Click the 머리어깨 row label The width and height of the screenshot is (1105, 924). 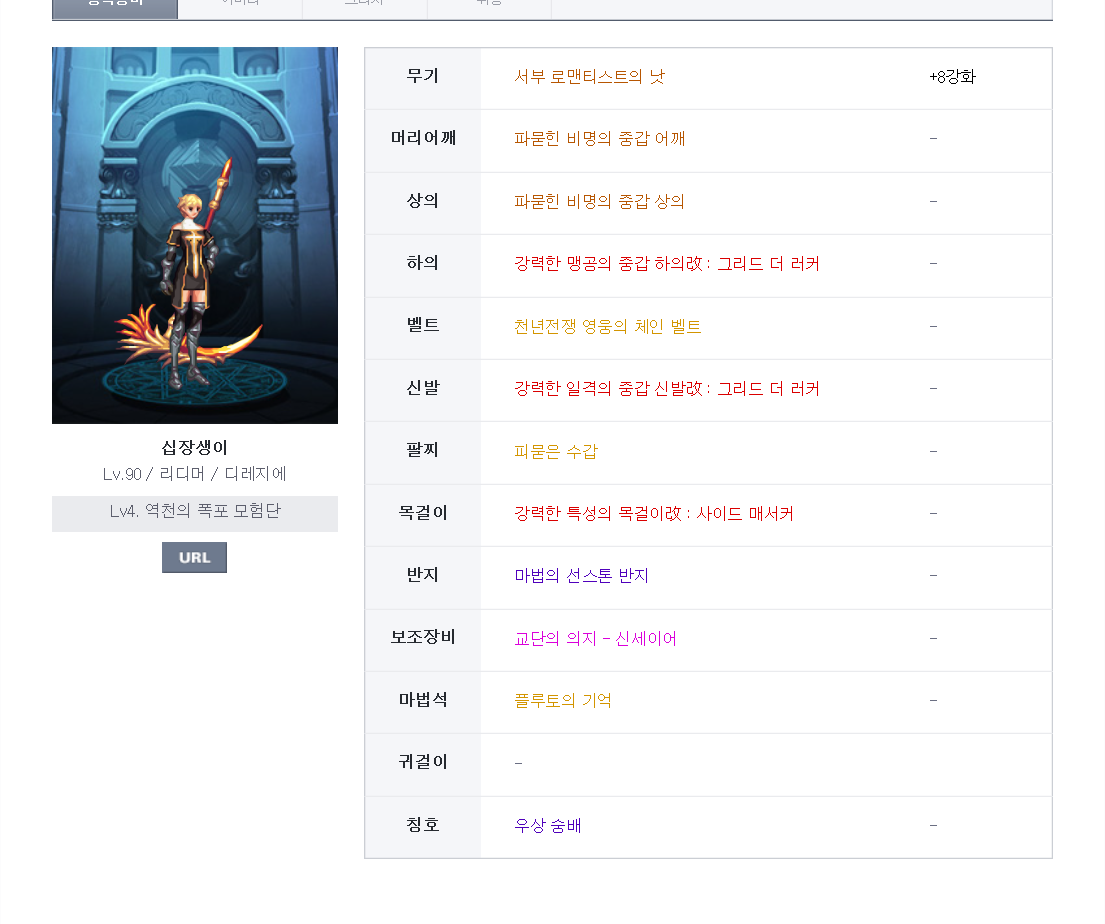point(423,138)
